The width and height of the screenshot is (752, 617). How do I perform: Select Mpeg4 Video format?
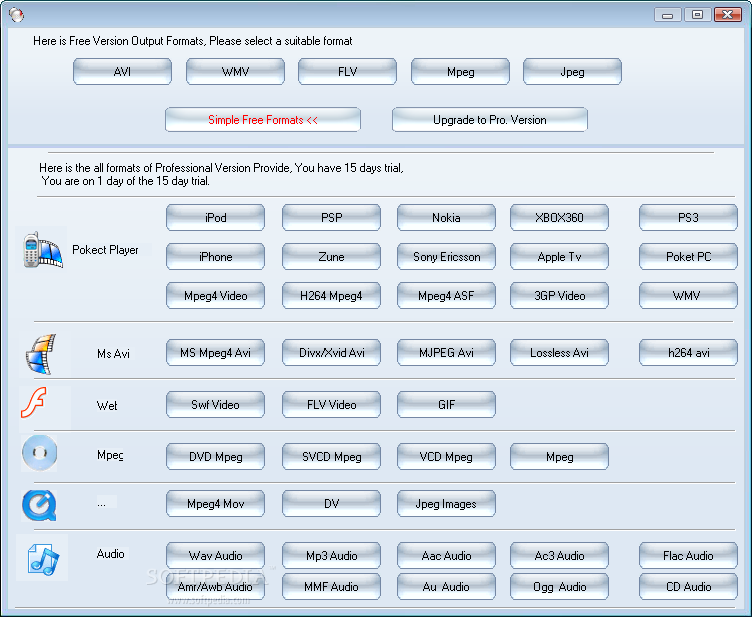pyautogui.click(x=215, y=296)
